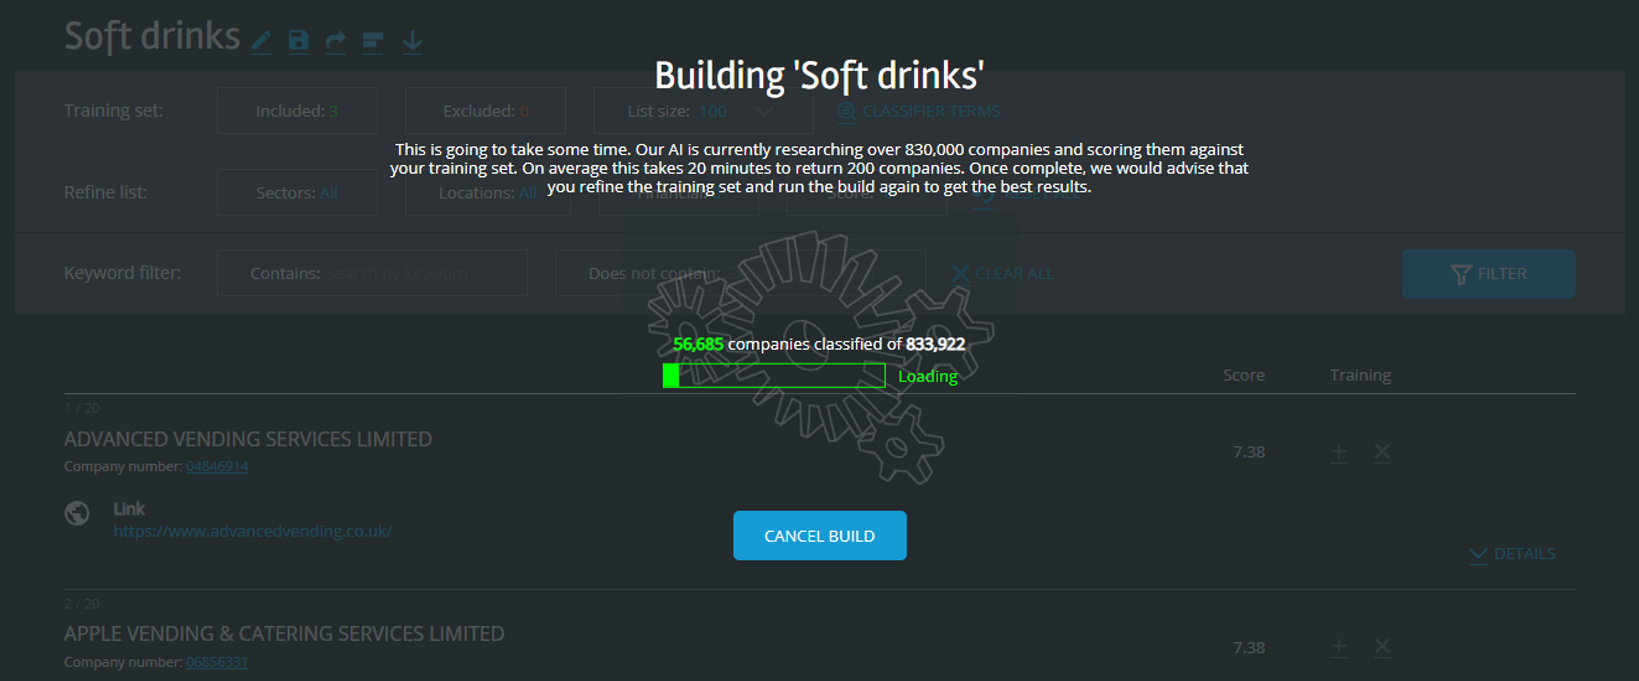Expand DETAILS for Advanced Vending Services
The width and height of the screenshot is (1639, 681).
pyautogui.click(x=1512, y=554)
